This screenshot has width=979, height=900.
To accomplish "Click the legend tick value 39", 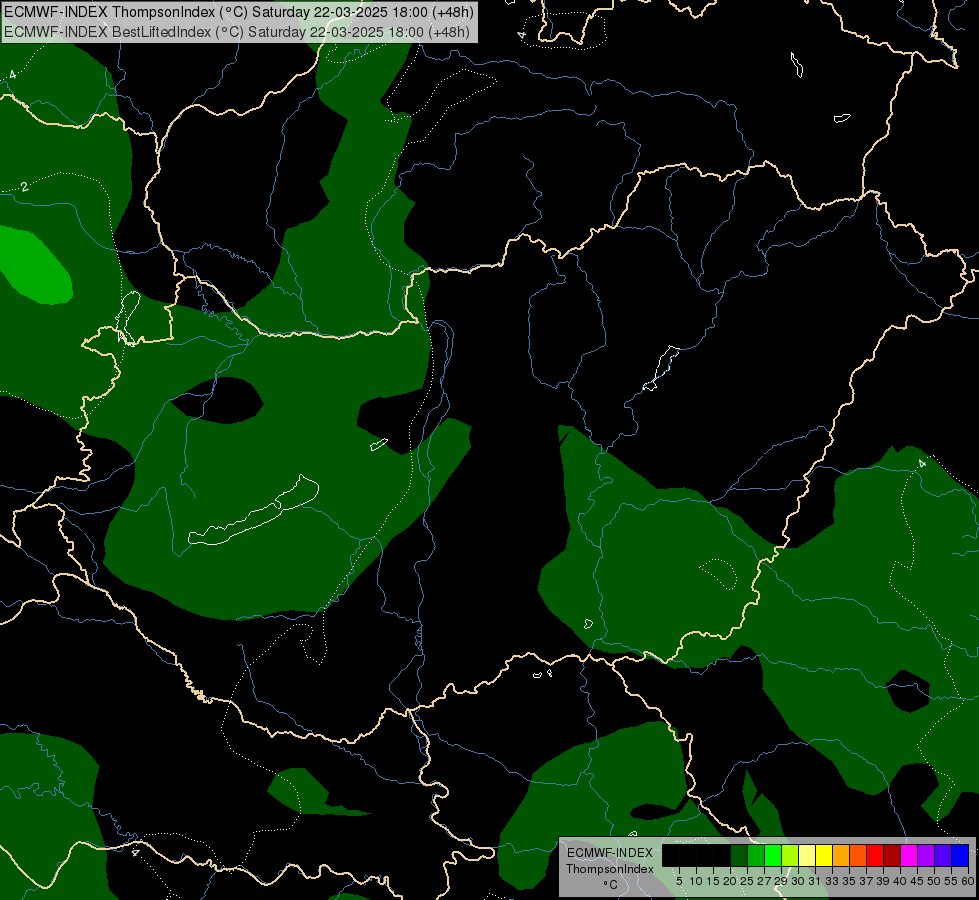I will [883, 881].
